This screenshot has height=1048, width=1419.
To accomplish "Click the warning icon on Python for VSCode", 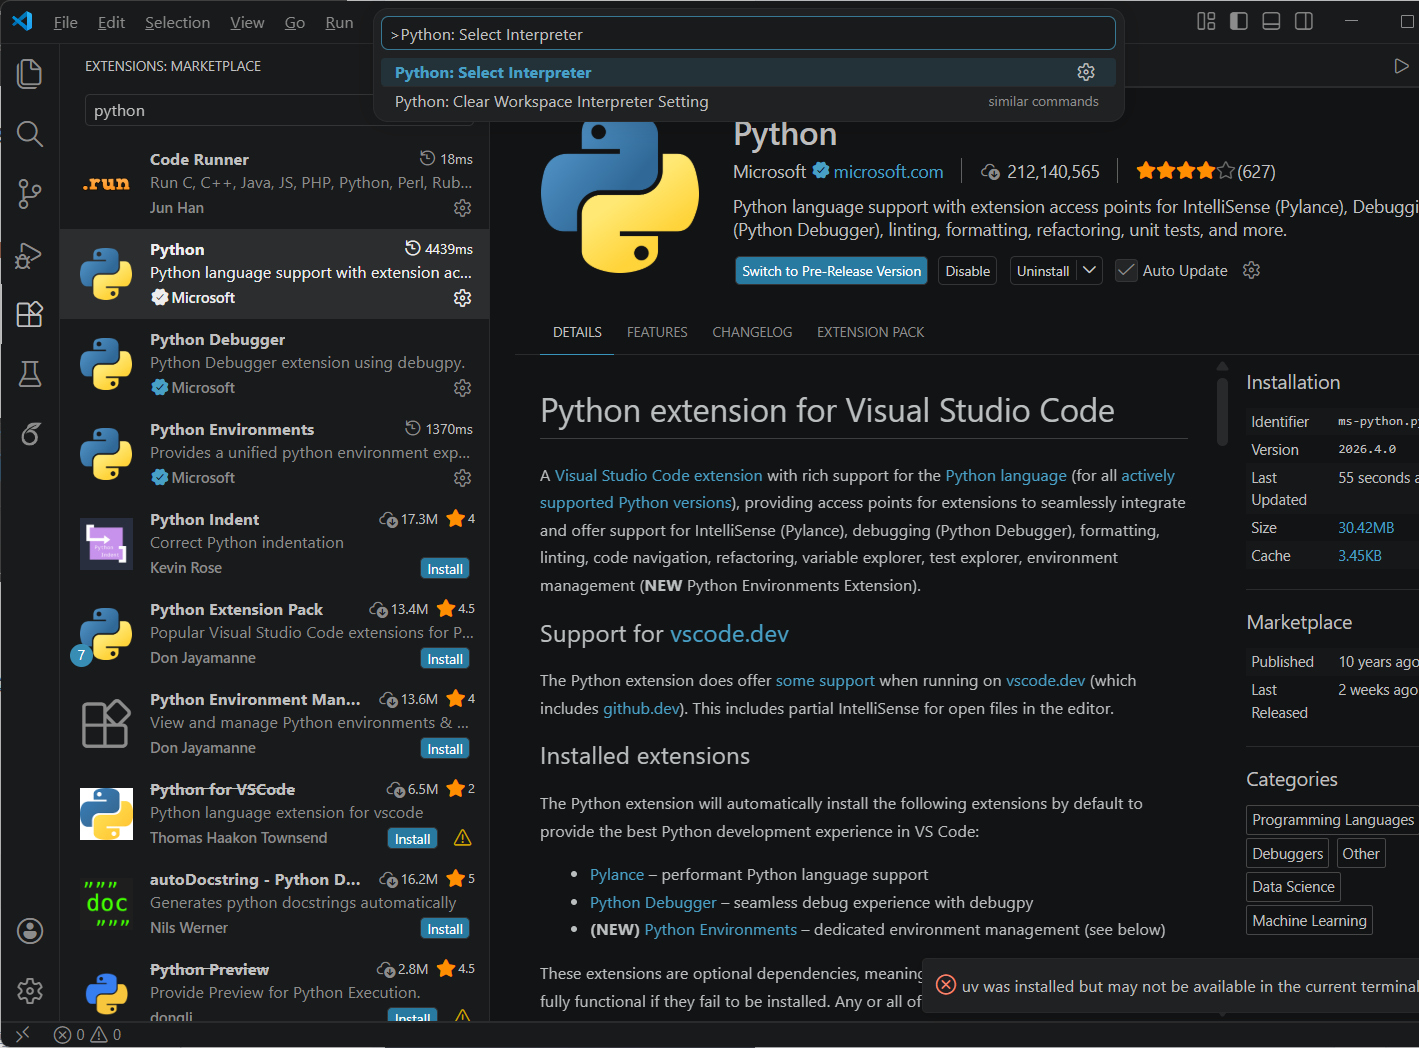I will [x=462, y=838].
